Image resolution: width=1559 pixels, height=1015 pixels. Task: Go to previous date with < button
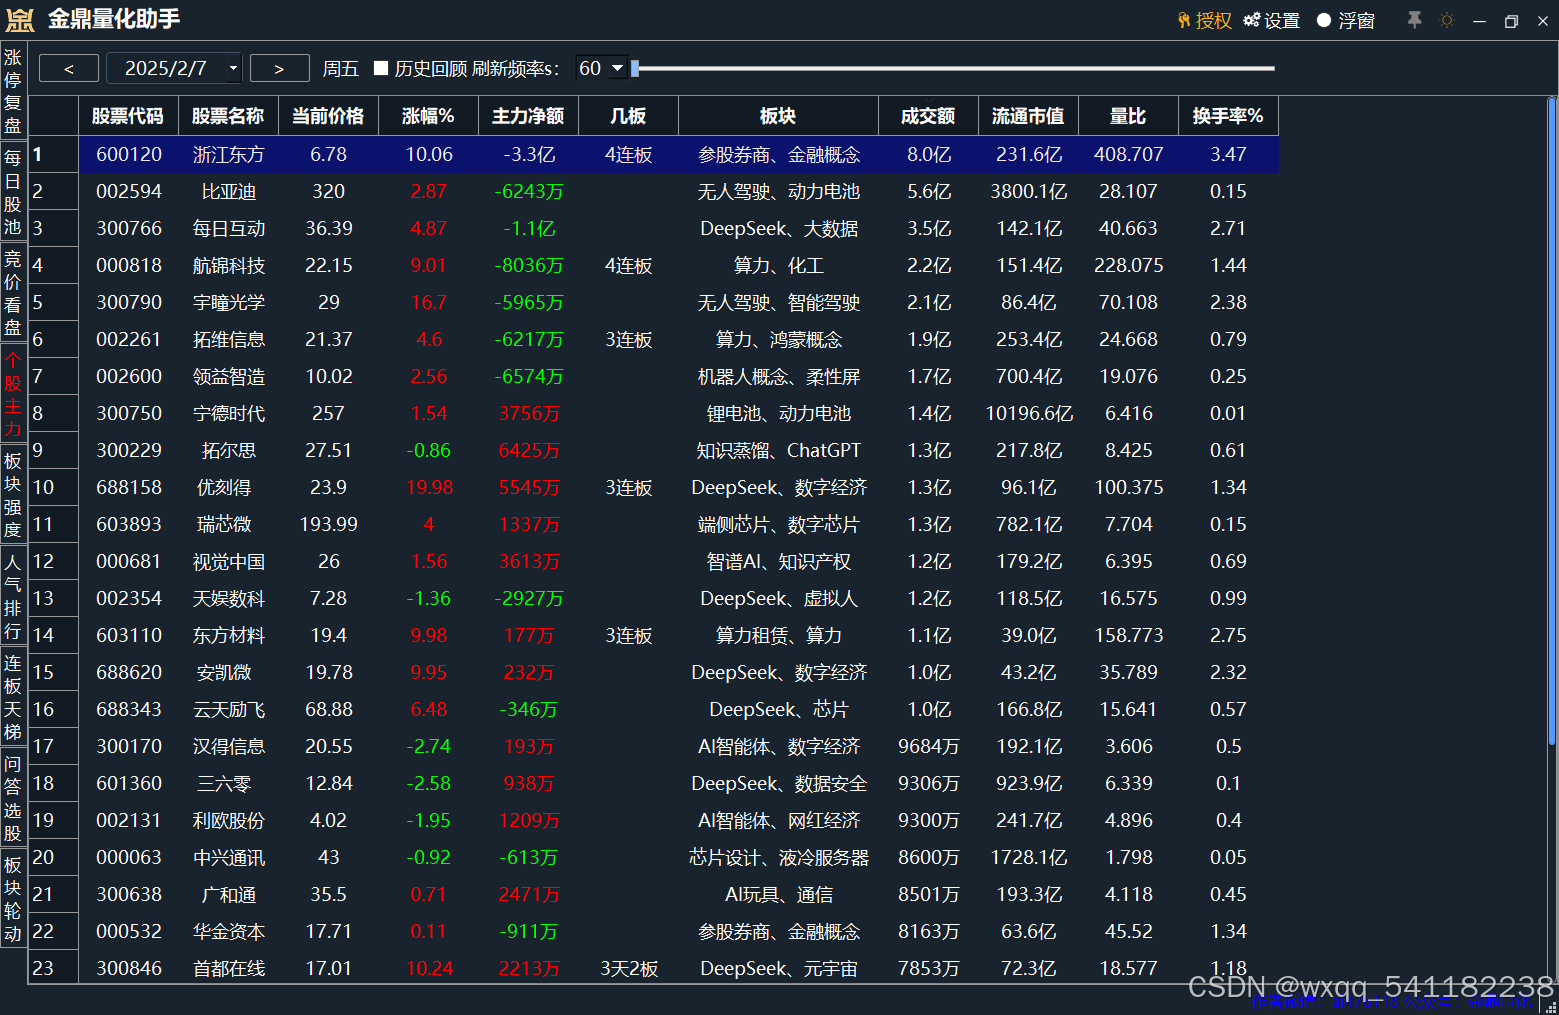click(69, 68)
